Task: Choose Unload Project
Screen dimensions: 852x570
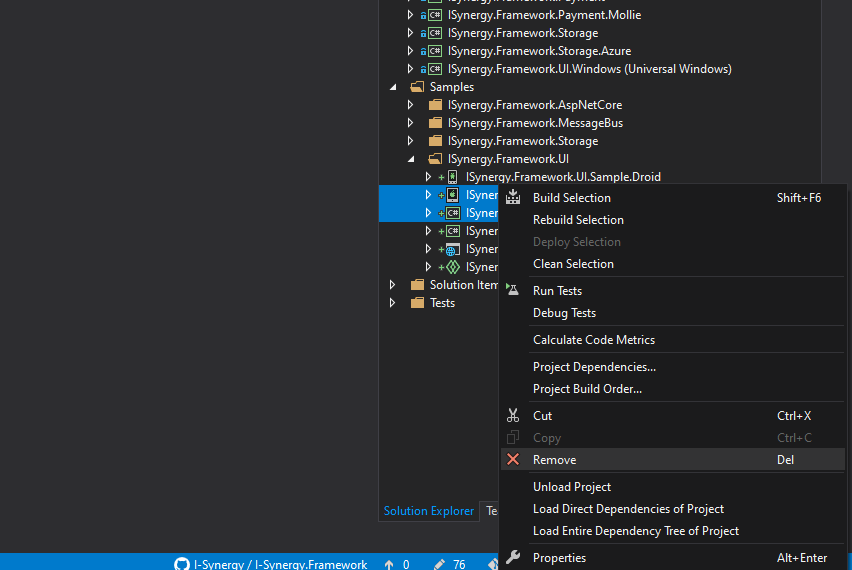Action: click(673, 487)
